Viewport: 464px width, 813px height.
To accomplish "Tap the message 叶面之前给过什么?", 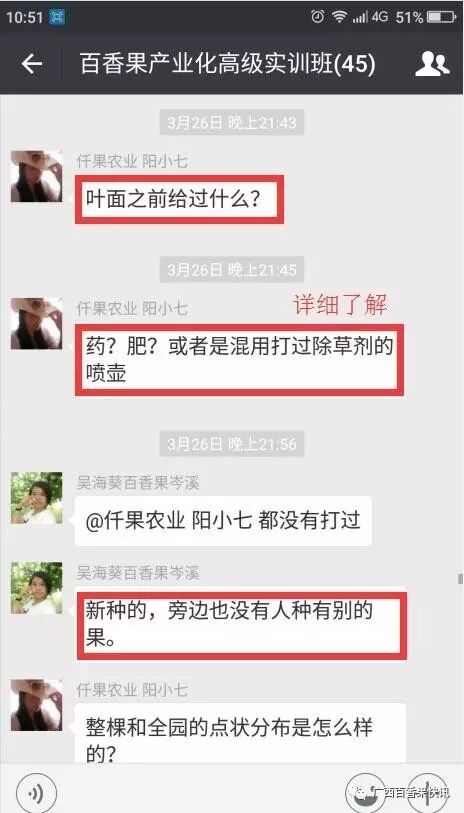I will (179, 200).
